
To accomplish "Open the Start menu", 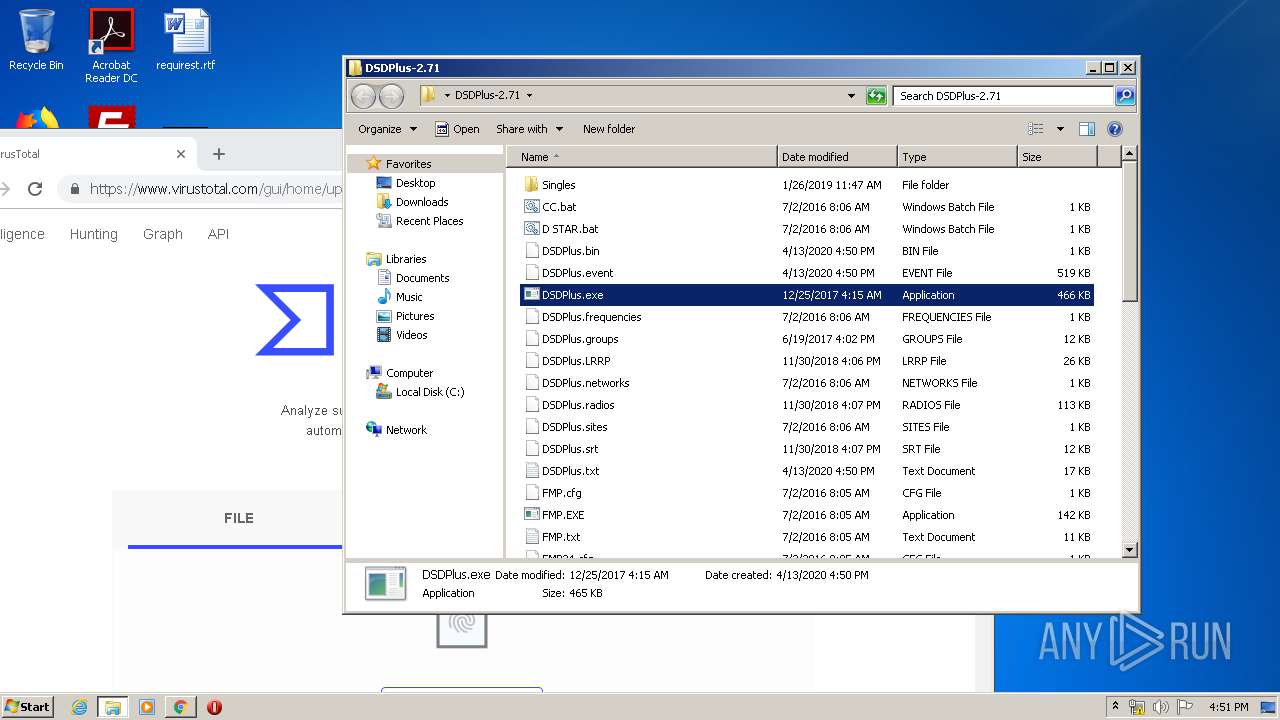I will 27,707.
